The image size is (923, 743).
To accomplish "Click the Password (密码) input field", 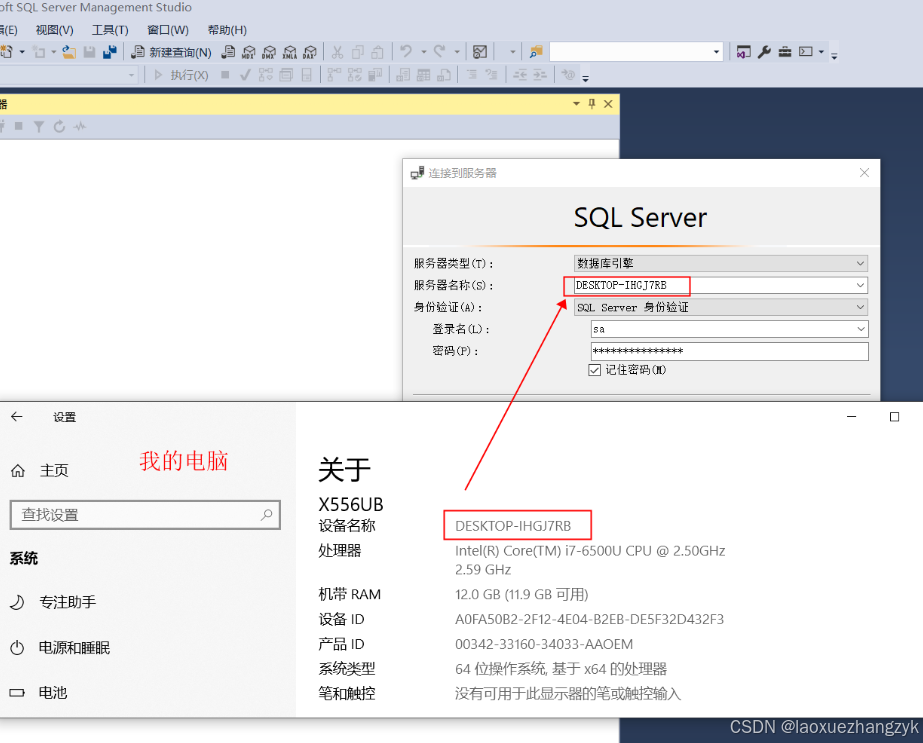I will (729, 351).
